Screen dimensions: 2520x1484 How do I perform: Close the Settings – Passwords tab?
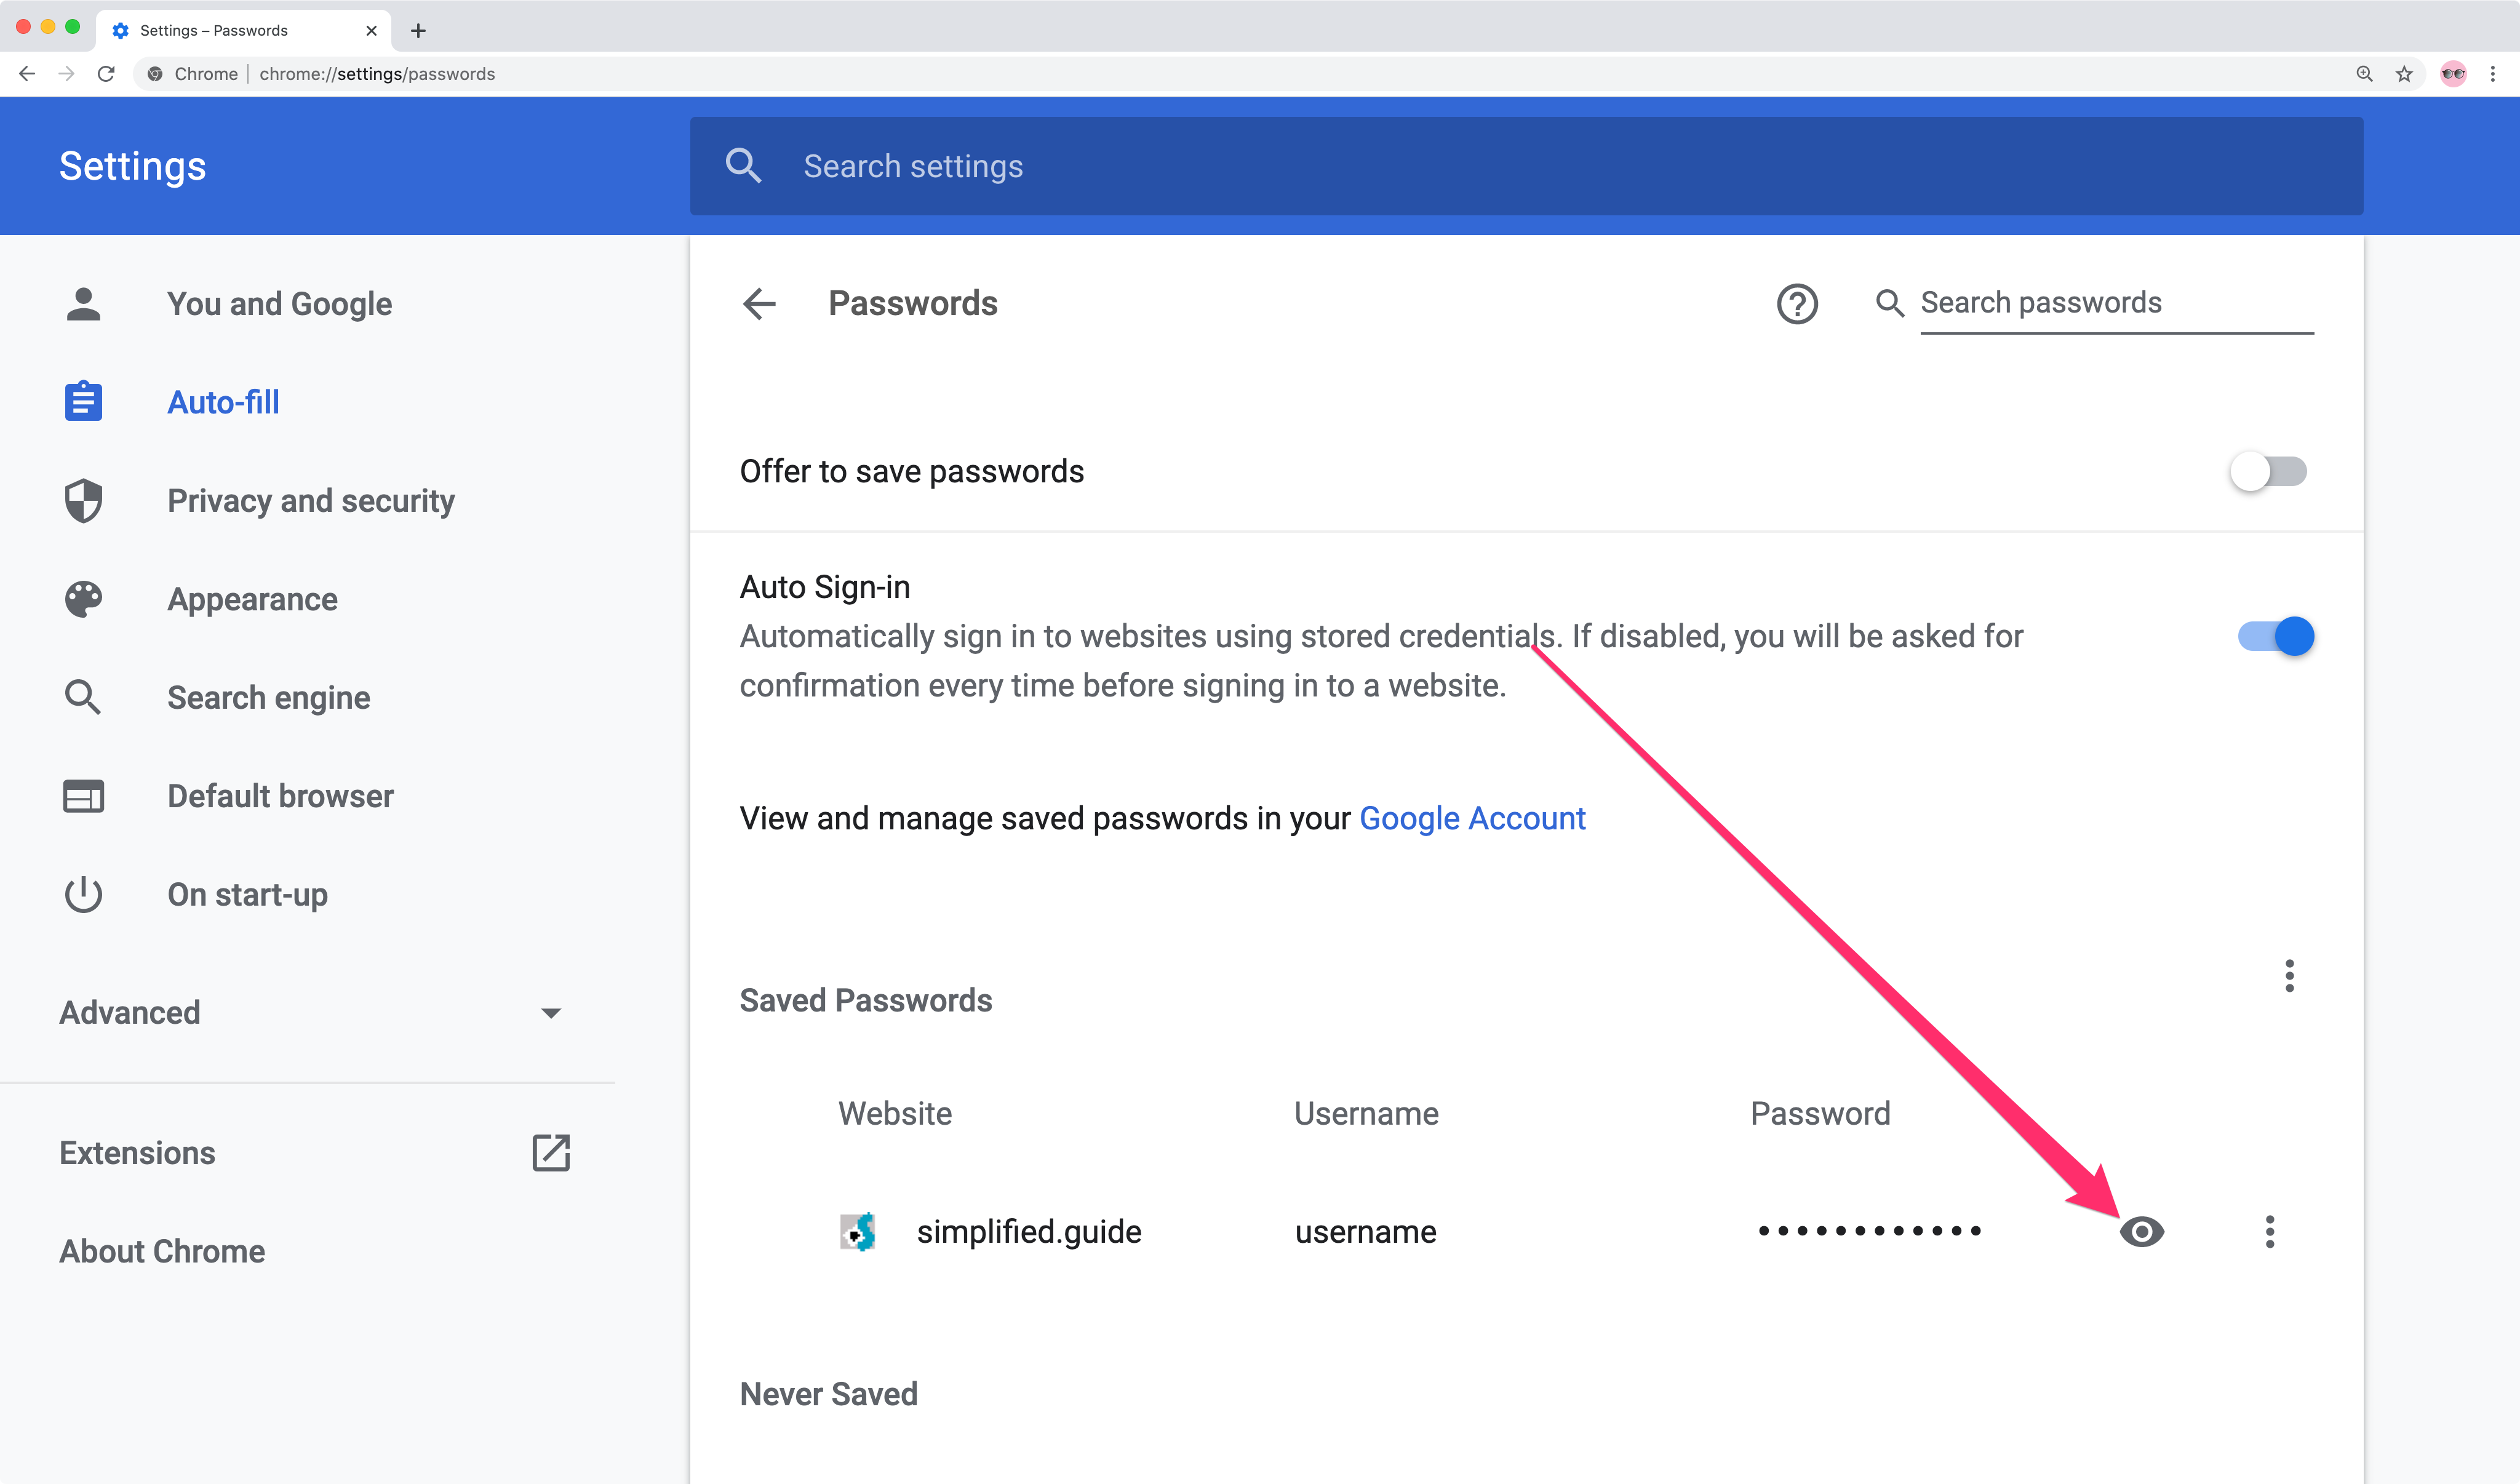click(371, 31)
